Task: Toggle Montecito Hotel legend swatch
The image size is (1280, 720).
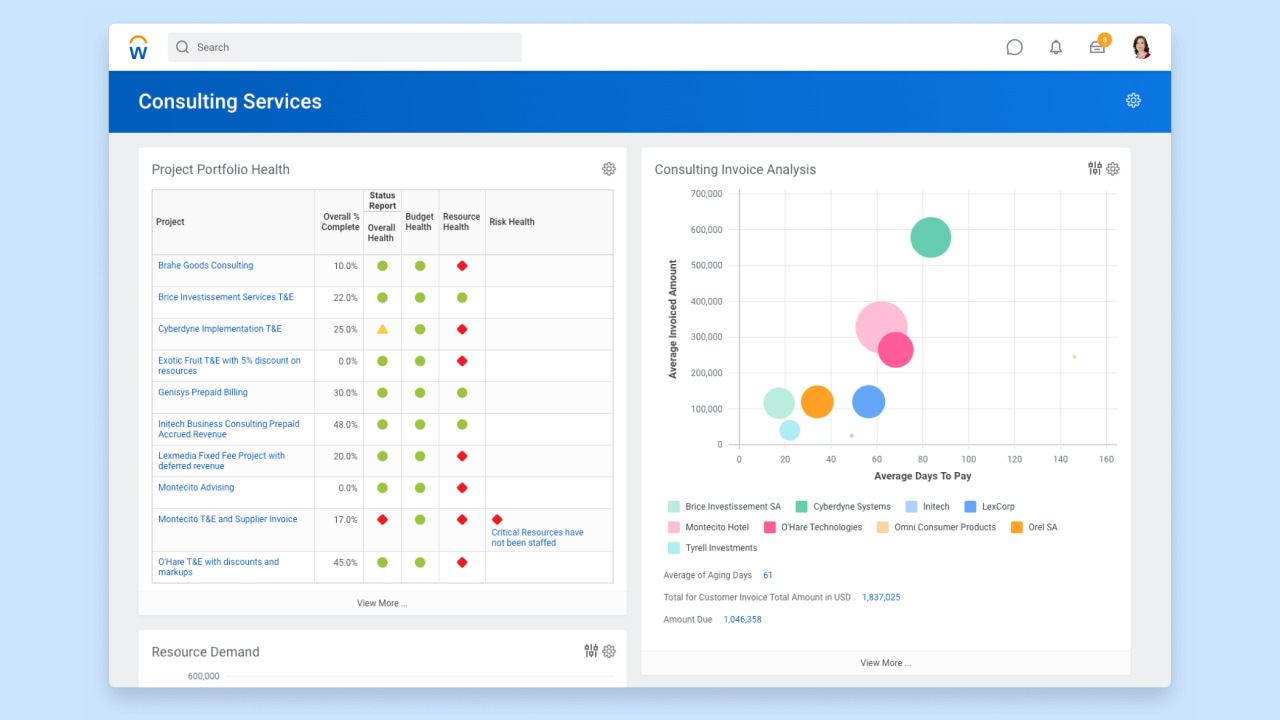Action: (x=674, y=527)
